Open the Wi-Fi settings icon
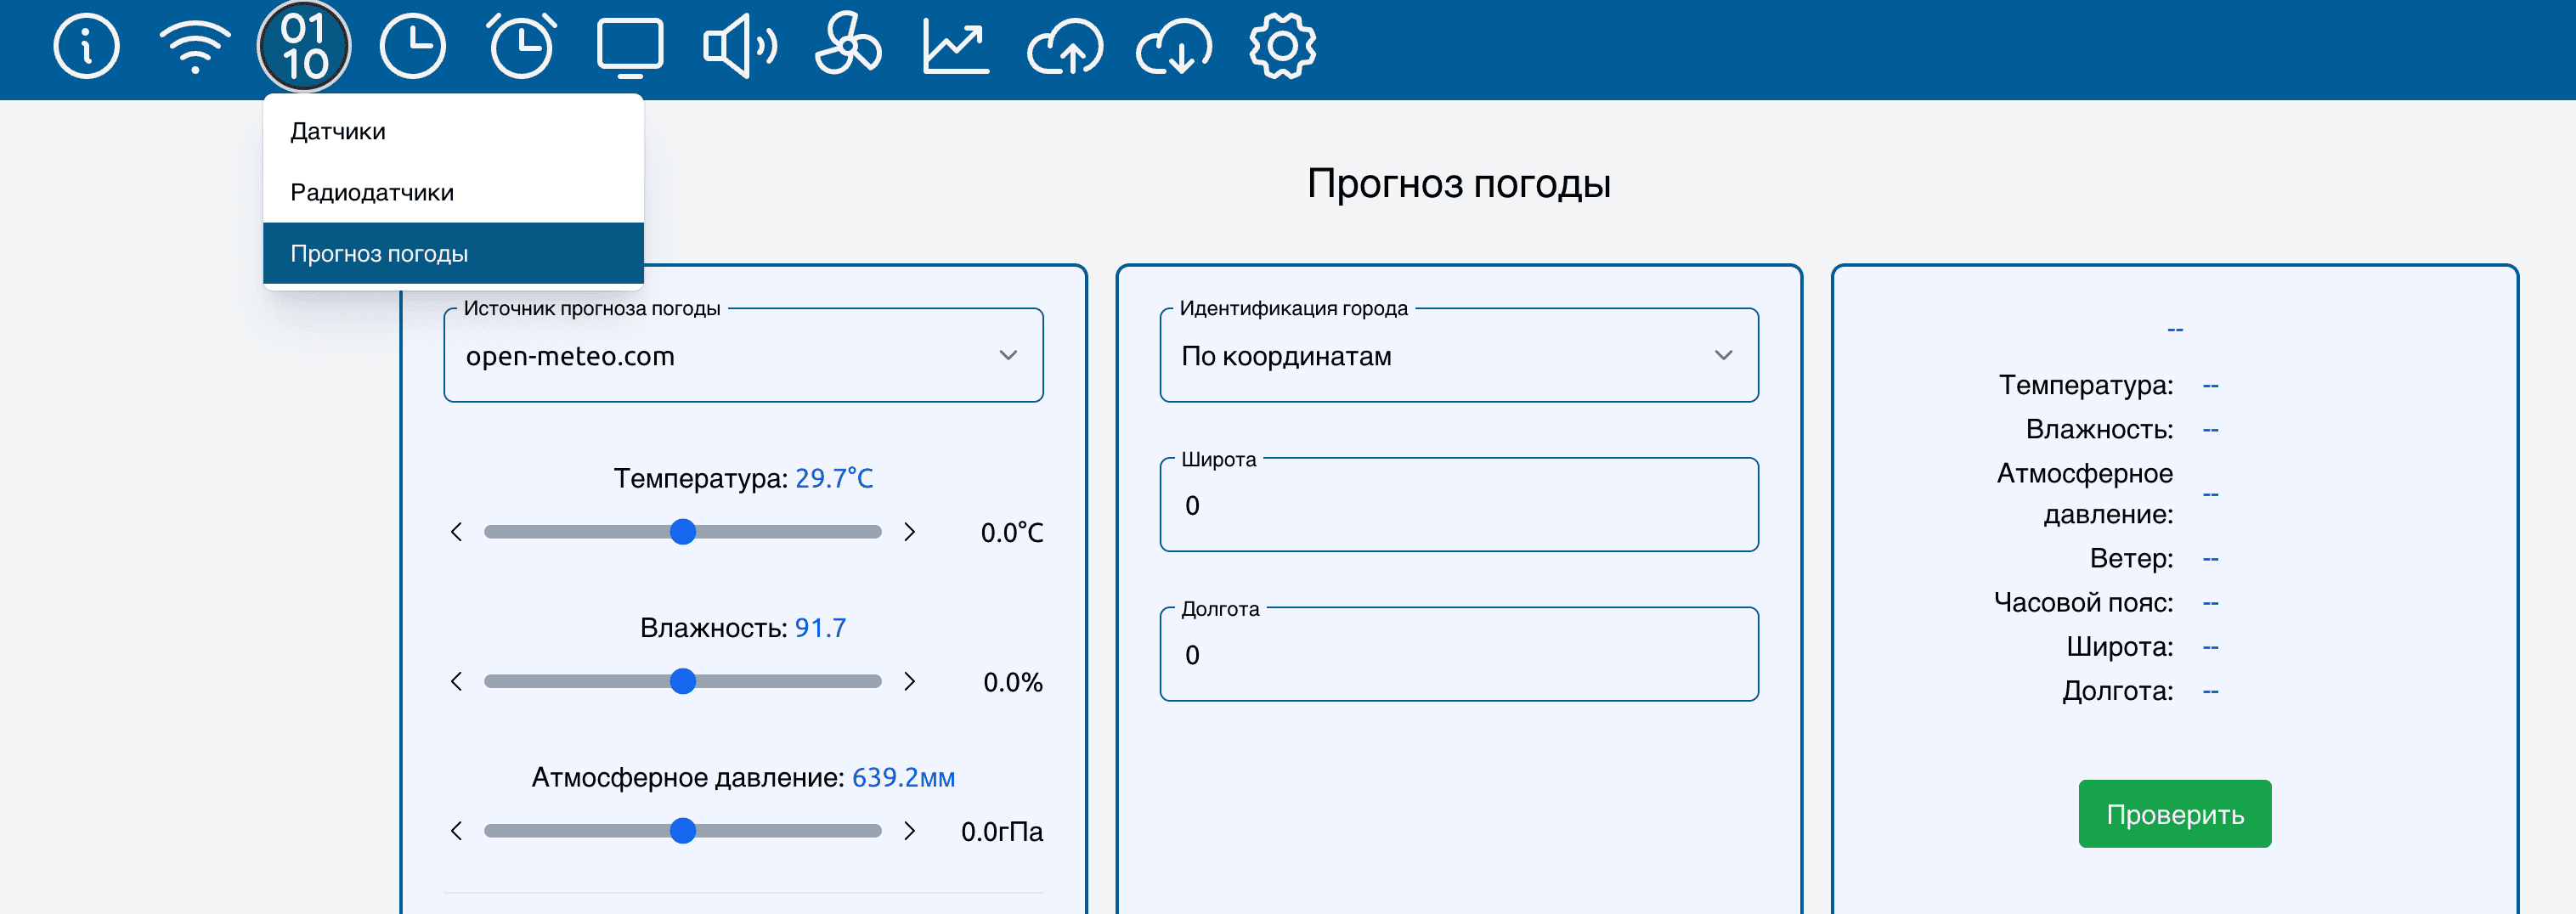Image resolution: width=2576 pixels, height=914 pixels. (x=195, y=46)
